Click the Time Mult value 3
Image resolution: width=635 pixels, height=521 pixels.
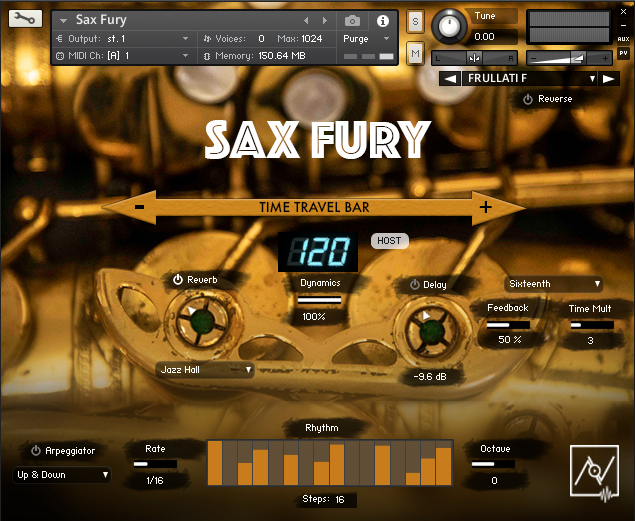click(590, 340)
